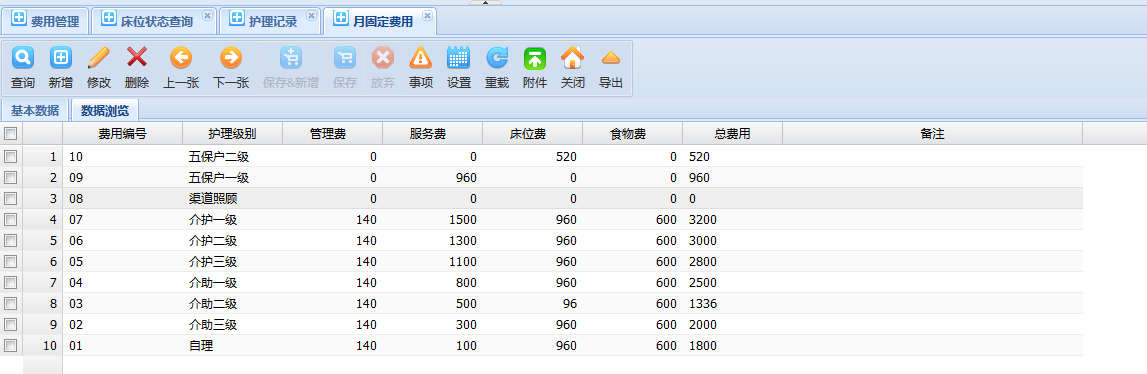This screenshot has height=374, width=1147.
Task: Switch to the 床位状态查询 tab
Action: click(x=154, y=21)
